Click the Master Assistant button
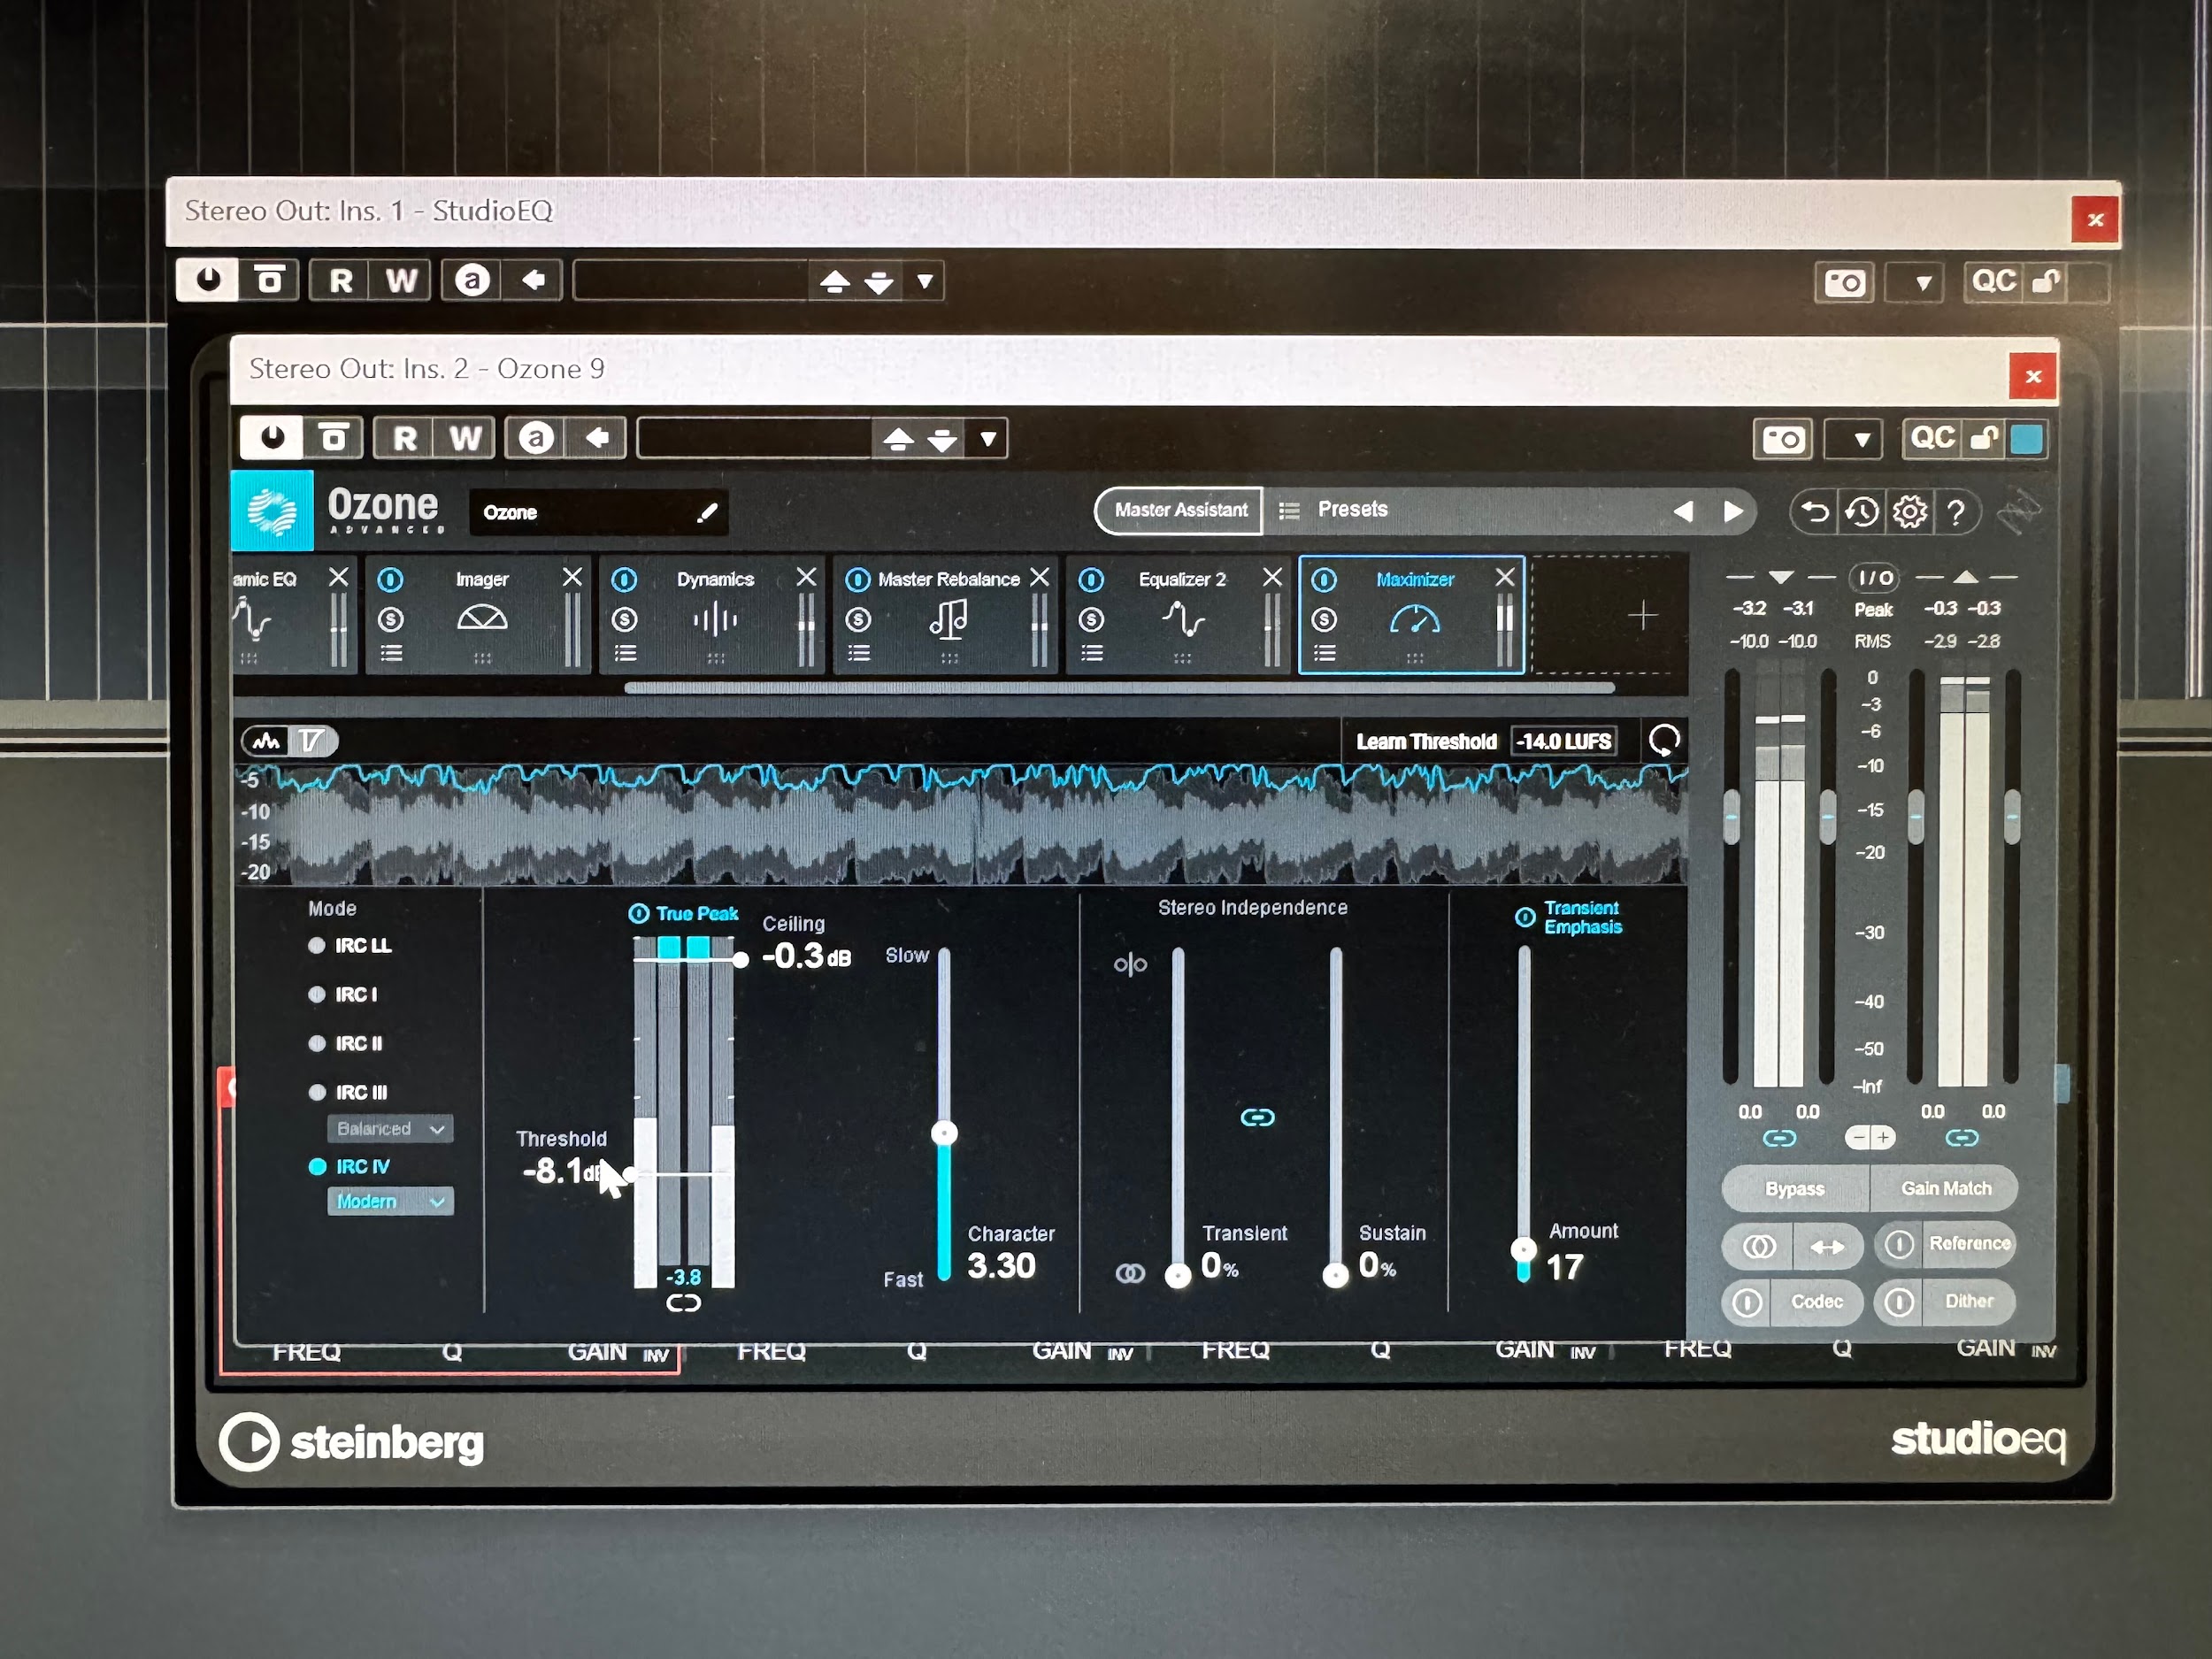The image size is (2212, 1659). click(1180, 510)
